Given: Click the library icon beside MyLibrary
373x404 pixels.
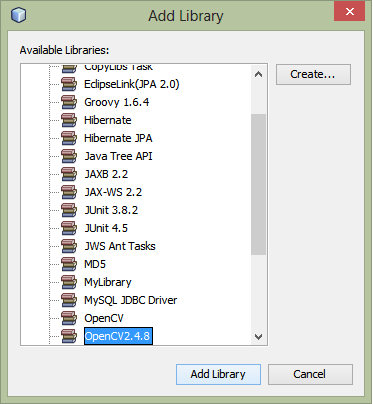Looking at the screenshot, I should coord(69,282).
